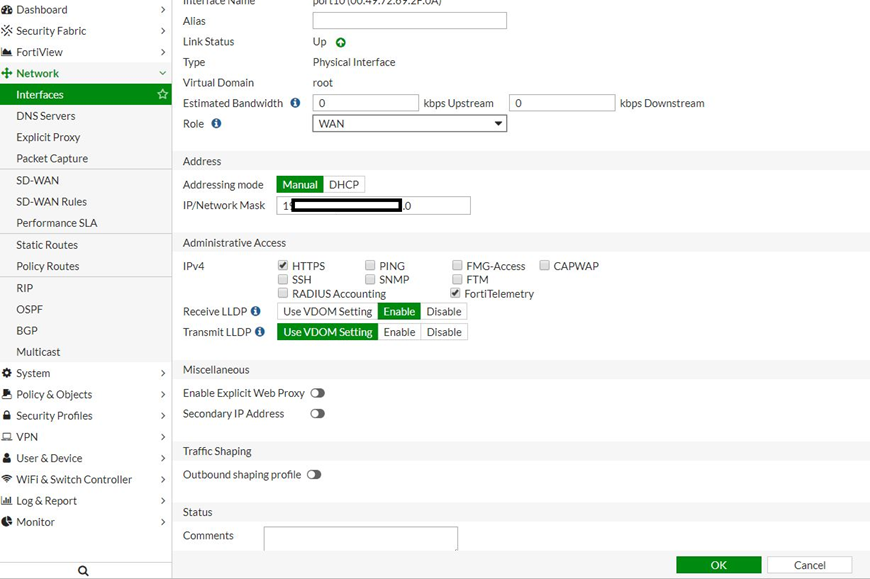Enable the PING checkbox
This screenshot has height=579, width=870.
point(370,266)
